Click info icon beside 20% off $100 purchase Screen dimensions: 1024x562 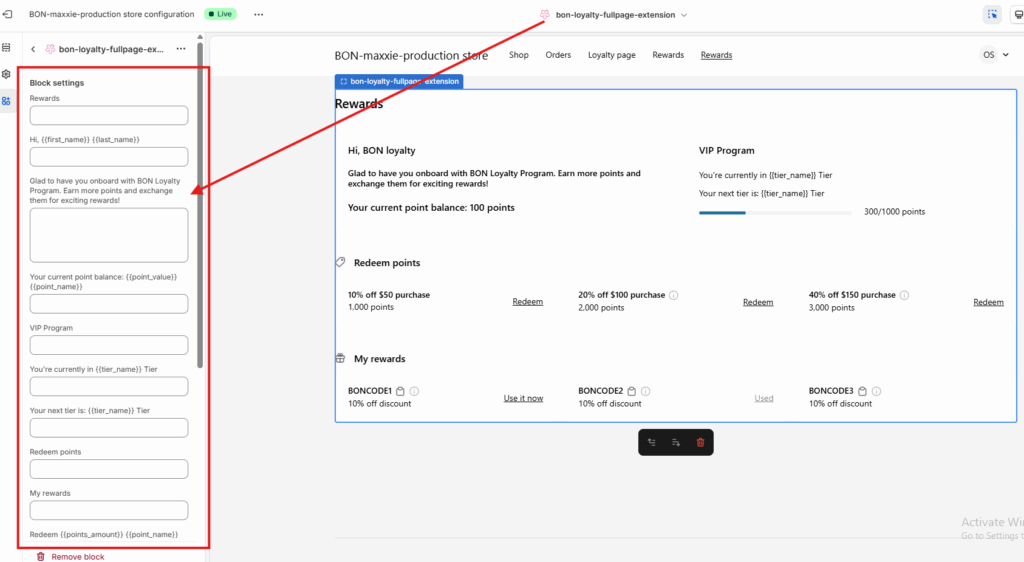[674, 295]
